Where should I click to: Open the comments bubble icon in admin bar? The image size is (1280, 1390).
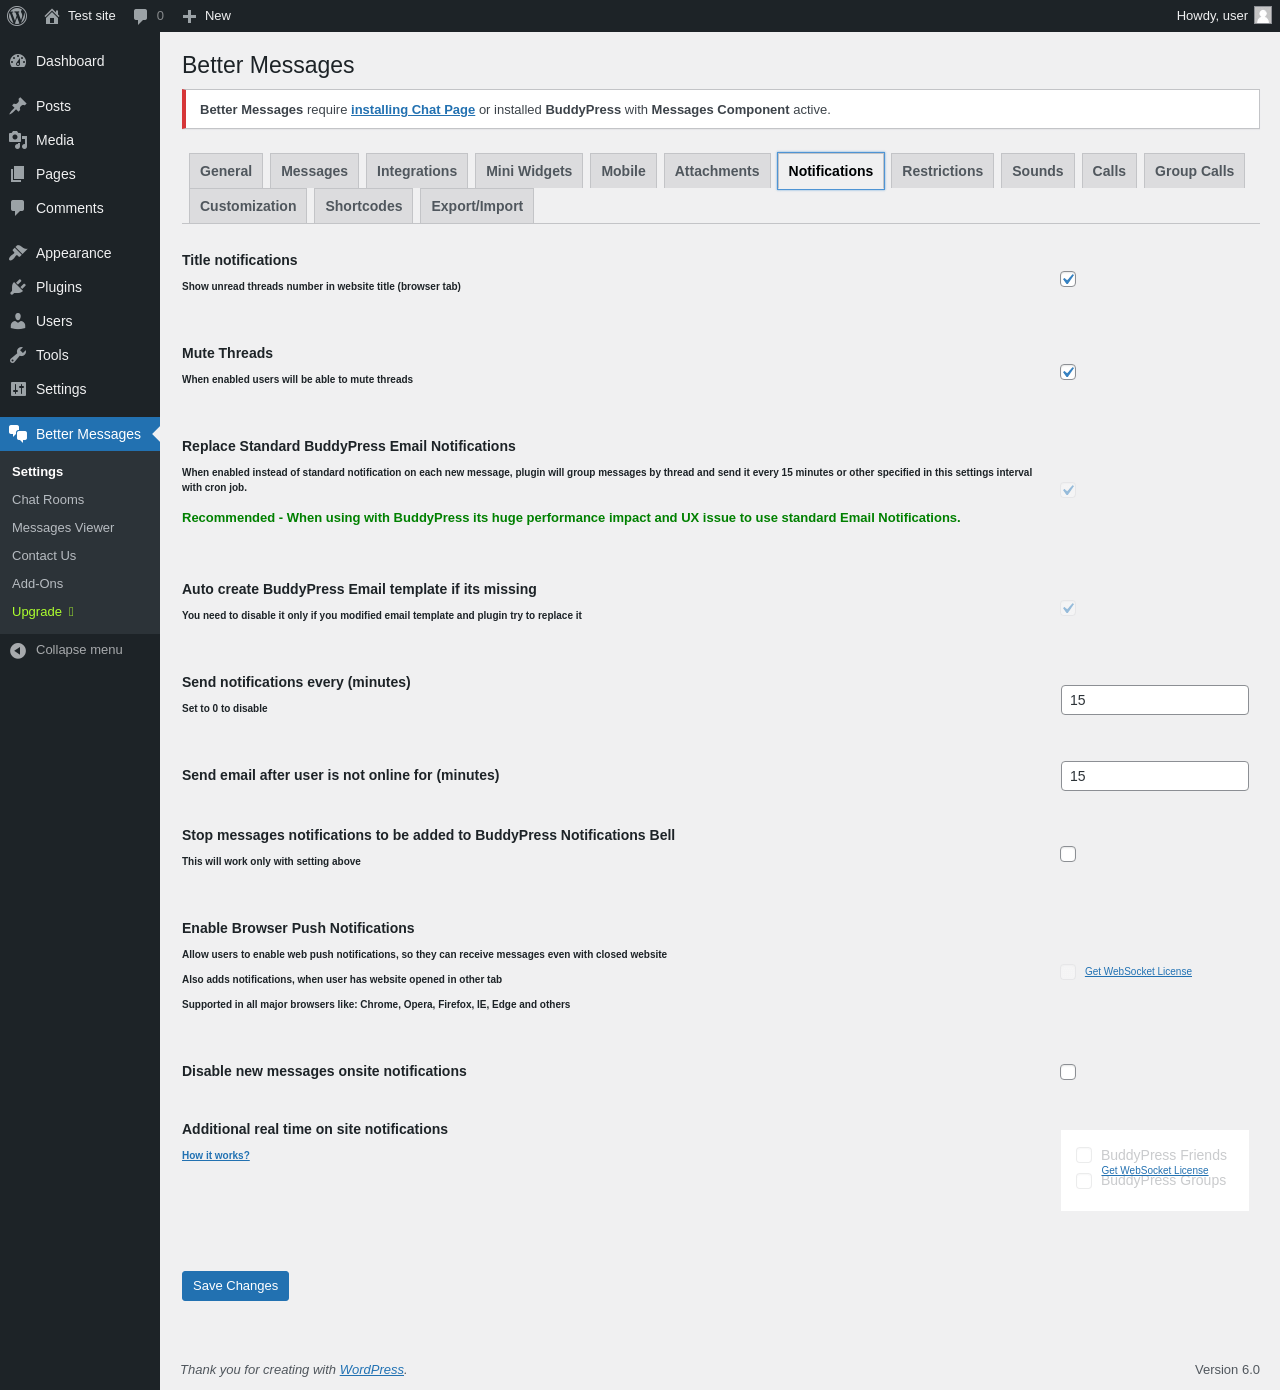(x=141, y=16)
